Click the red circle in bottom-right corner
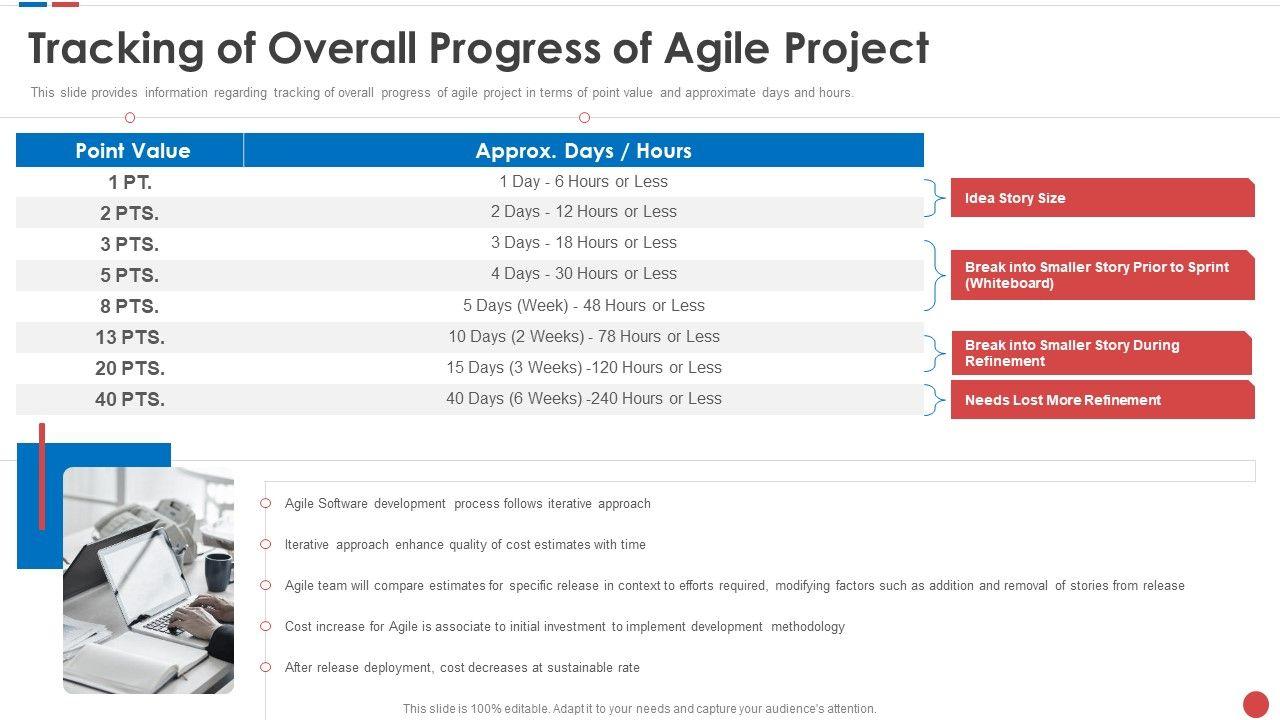Image resolution: width=1280 pixels, height=720 pixels. pyautogui.click(x=1256, y=704)
